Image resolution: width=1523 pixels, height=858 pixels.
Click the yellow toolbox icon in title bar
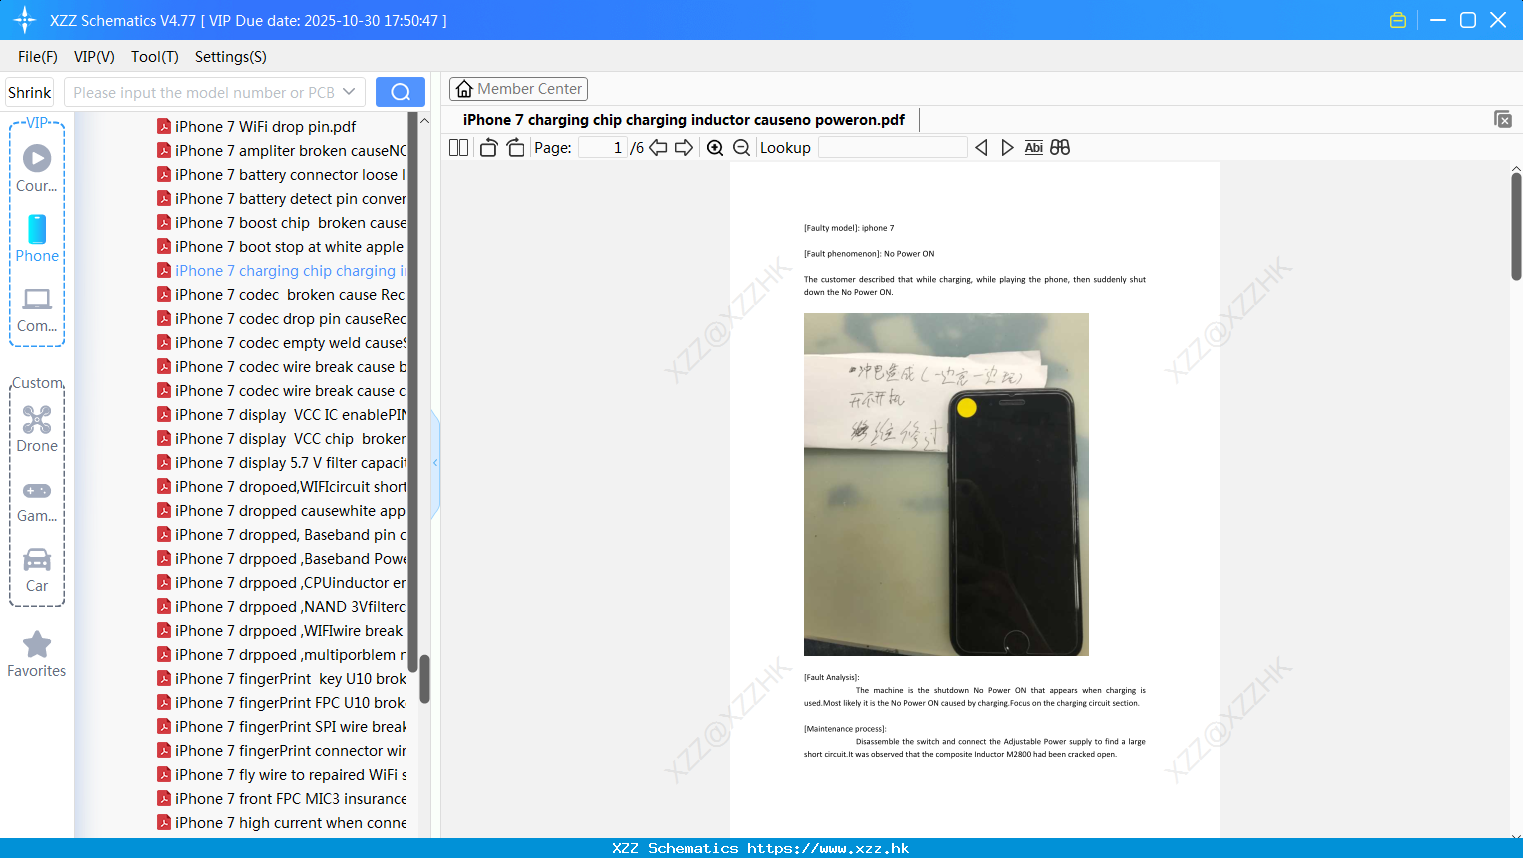click(1398, 20)
